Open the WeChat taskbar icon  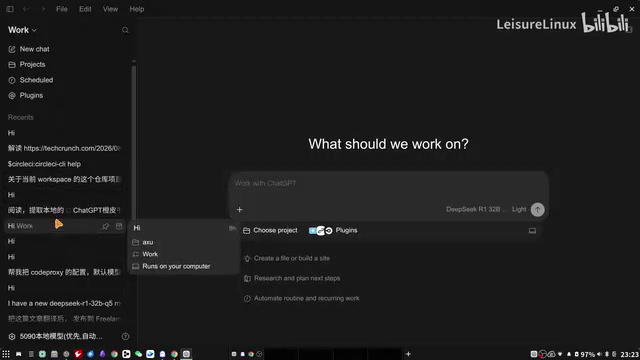click(138, 354)
